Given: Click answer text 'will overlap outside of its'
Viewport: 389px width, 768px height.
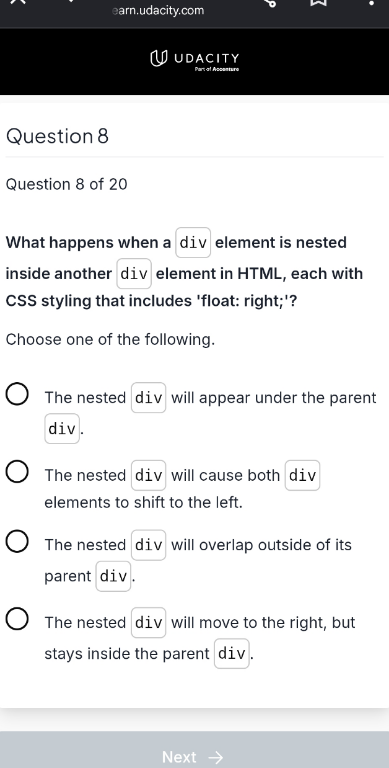Looking at the screenshot, I should [261, 545].
